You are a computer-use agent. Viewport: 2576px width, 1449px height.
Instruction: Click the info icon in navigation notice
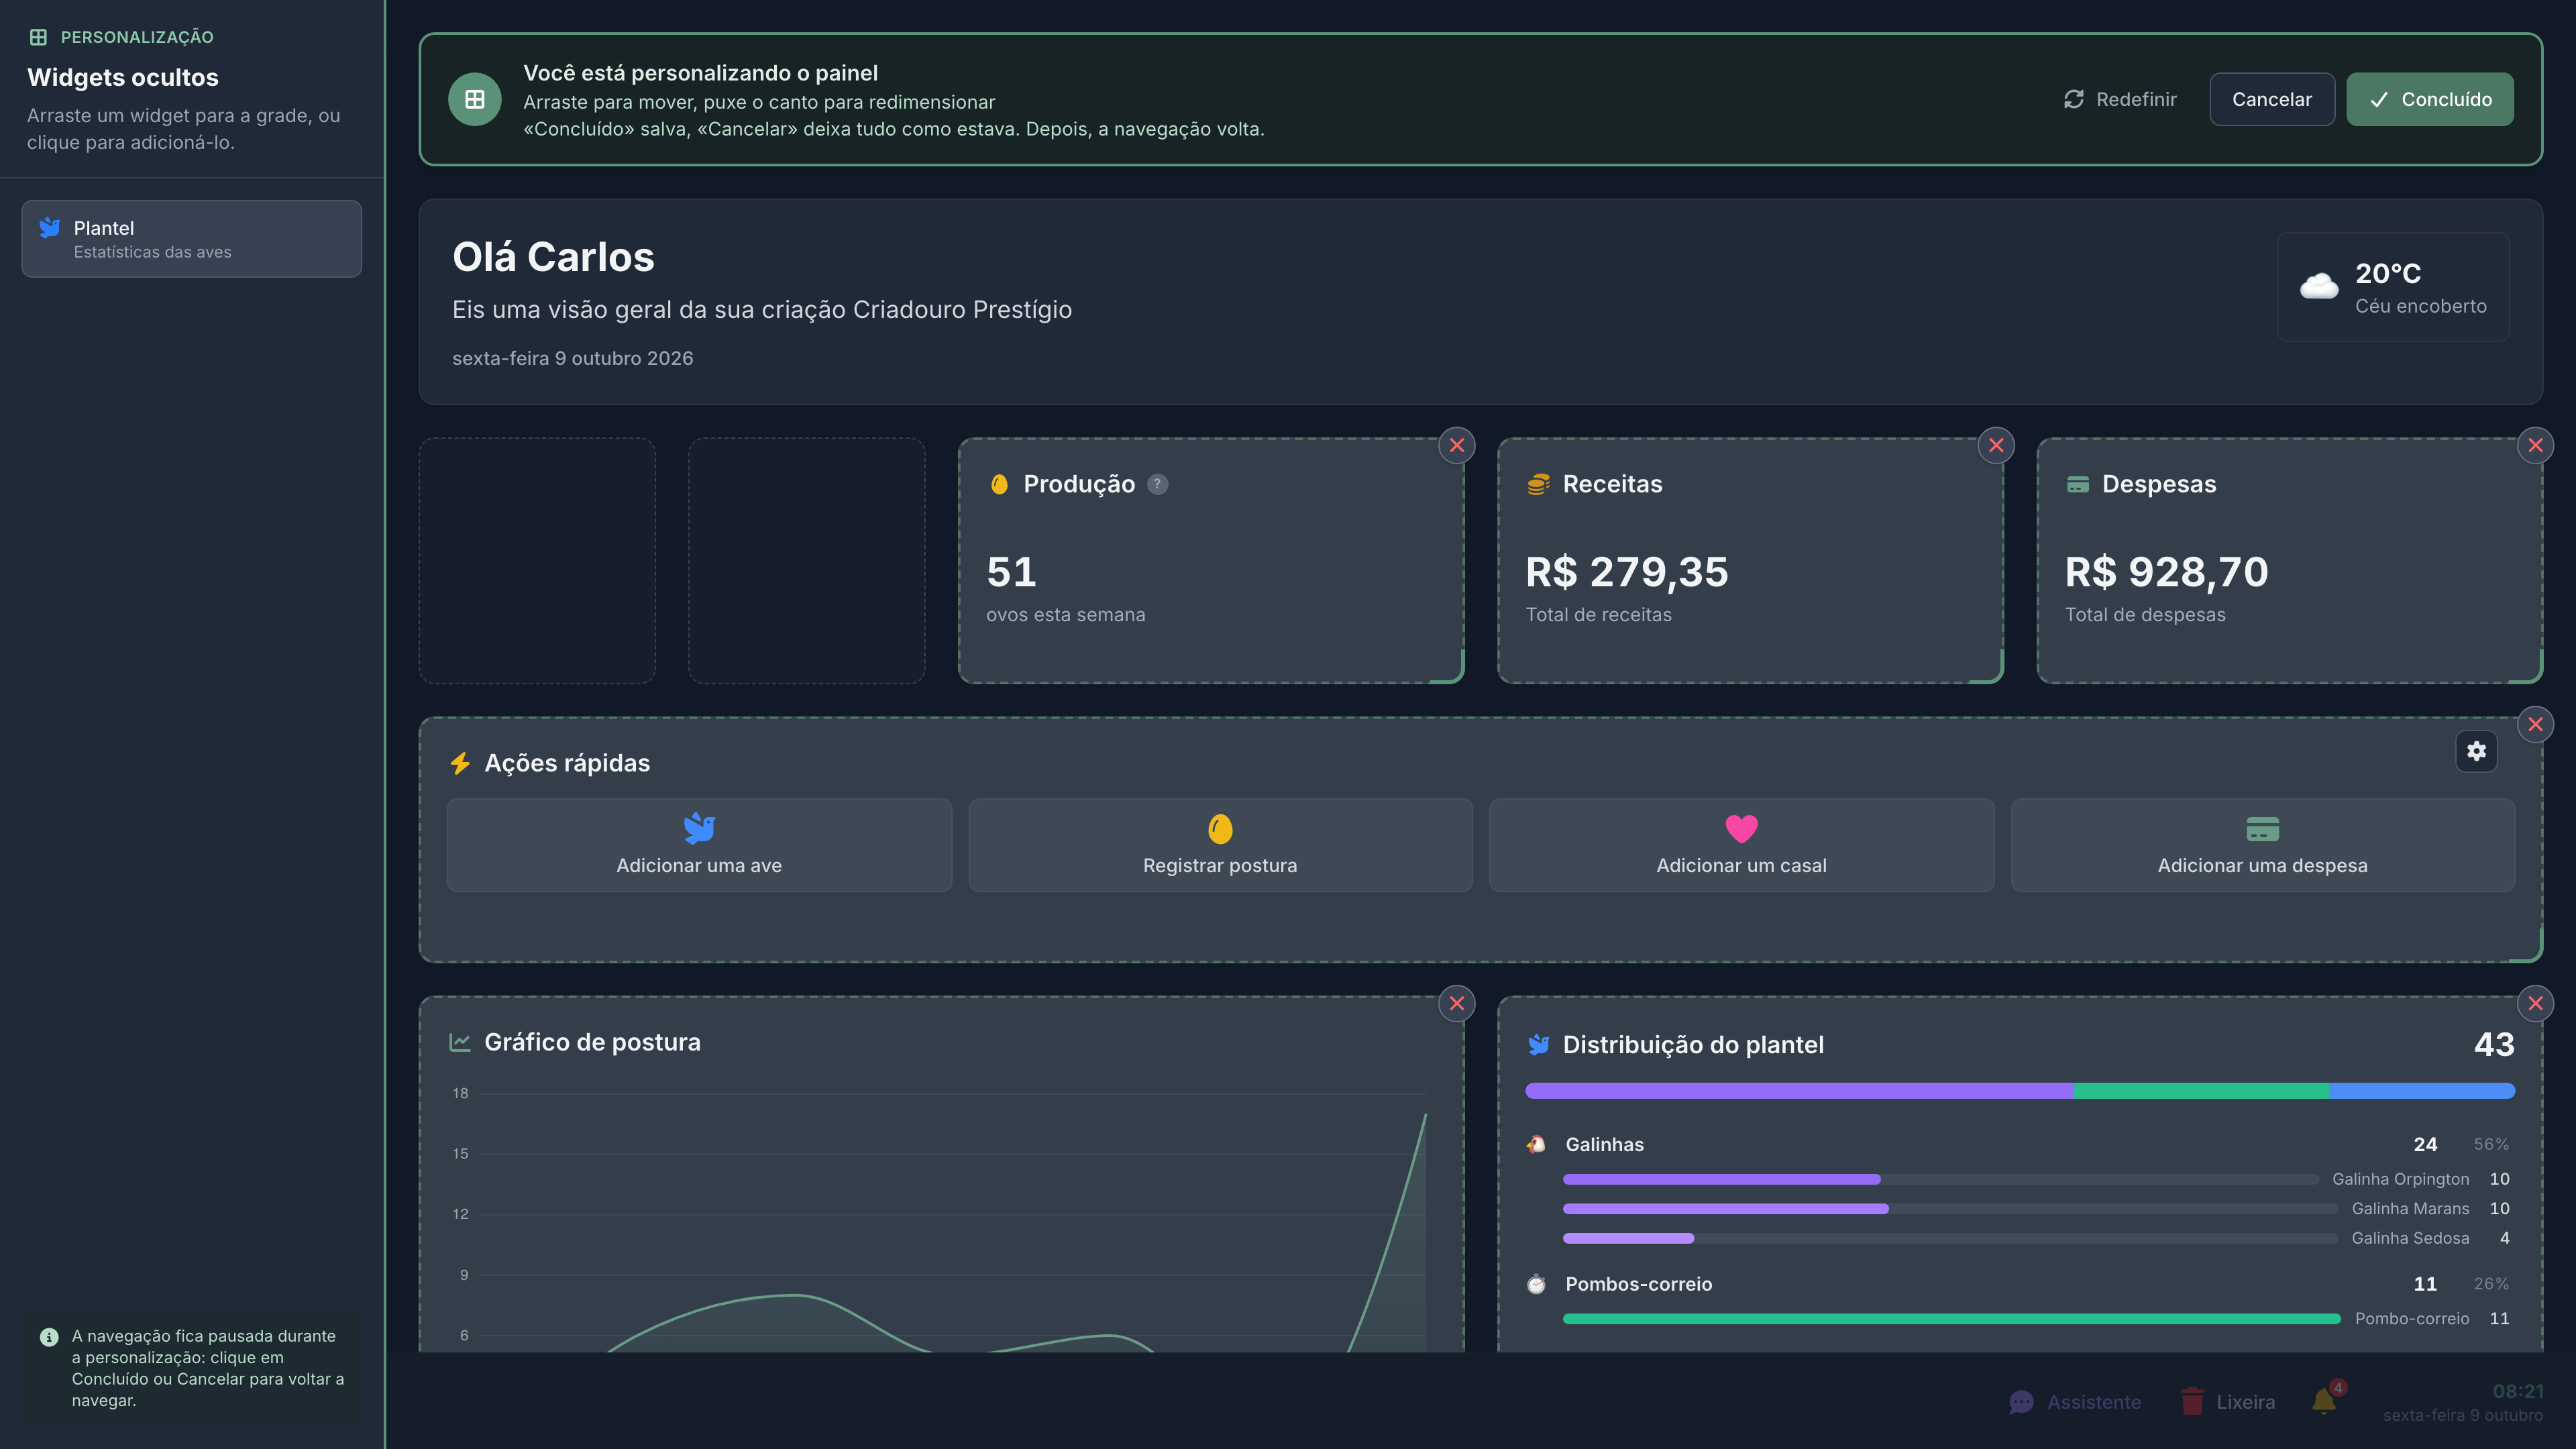(49, 1337)
